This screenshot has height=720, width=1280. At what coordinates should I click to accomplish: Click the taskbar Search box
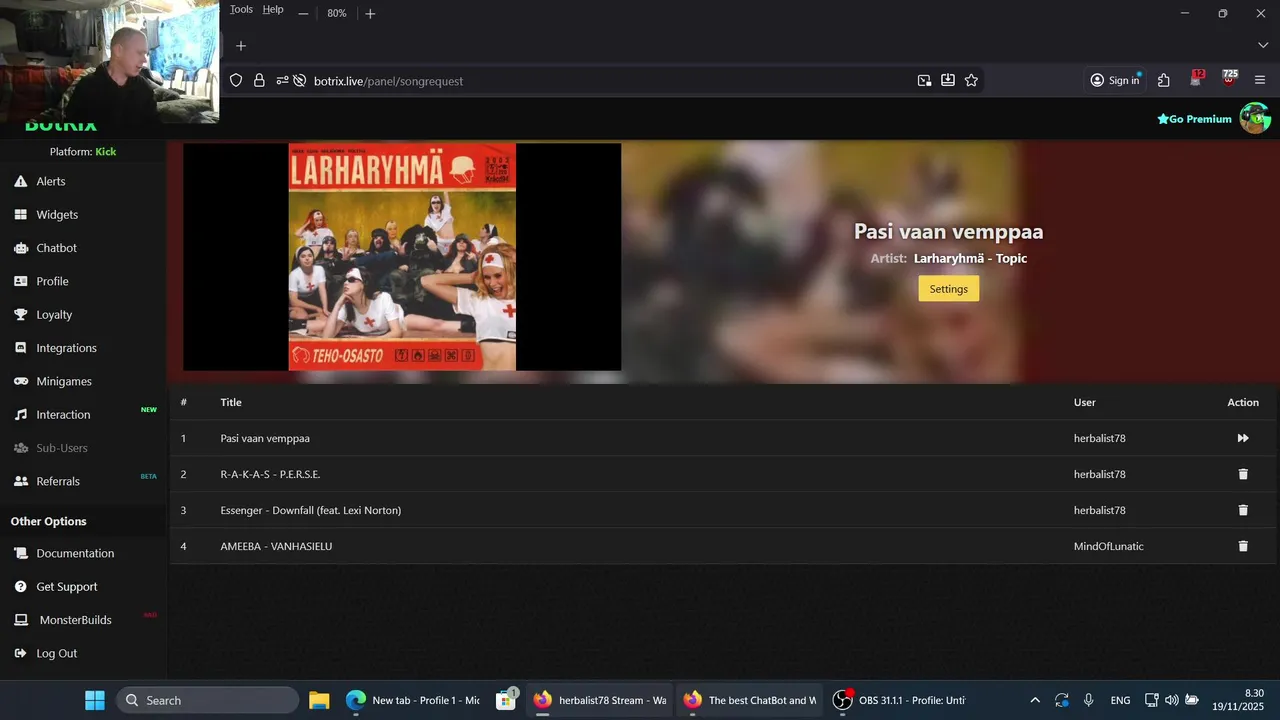coord(207,700)
